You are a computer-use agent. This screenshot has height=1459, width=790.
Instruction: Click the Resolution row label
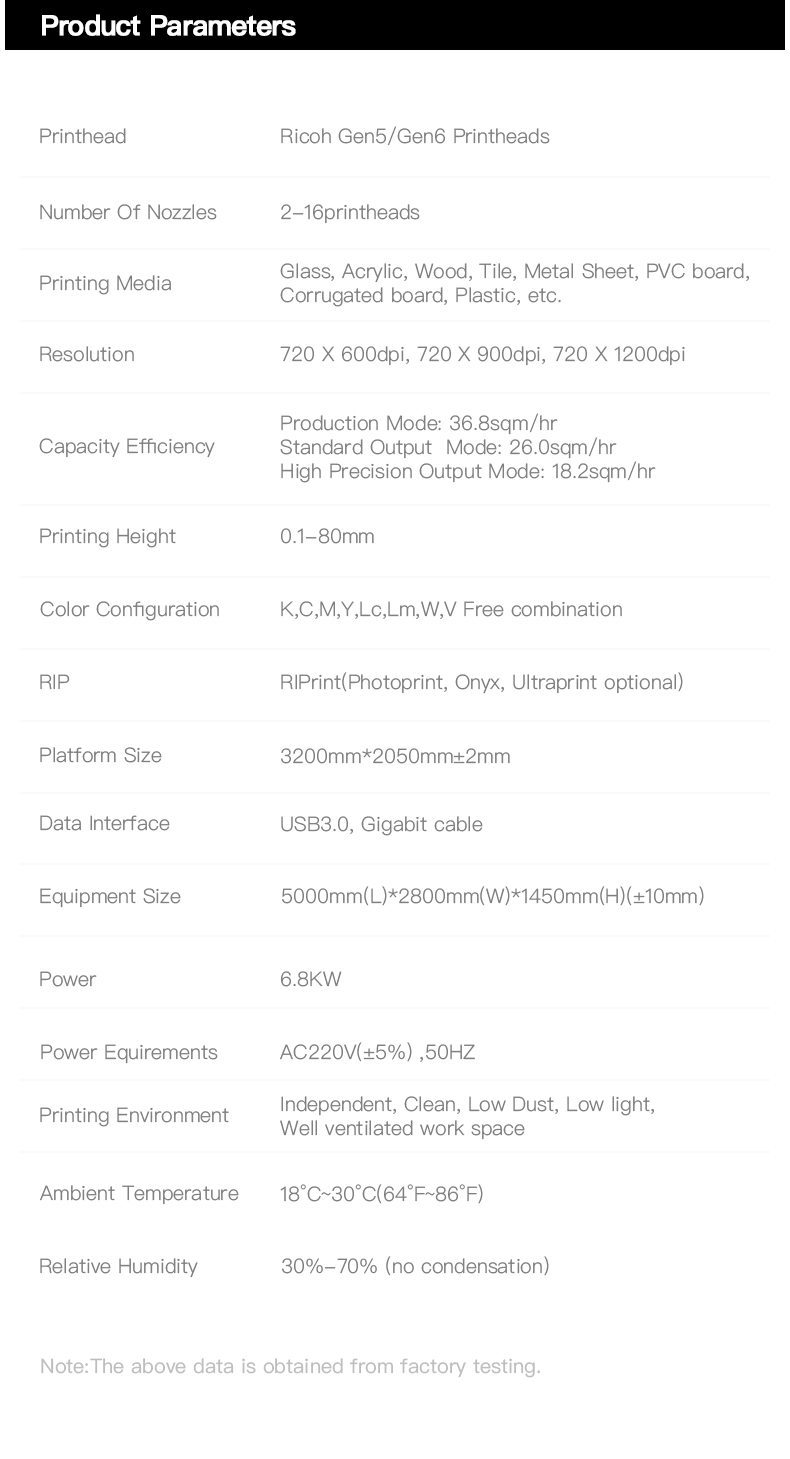[87, 354]
